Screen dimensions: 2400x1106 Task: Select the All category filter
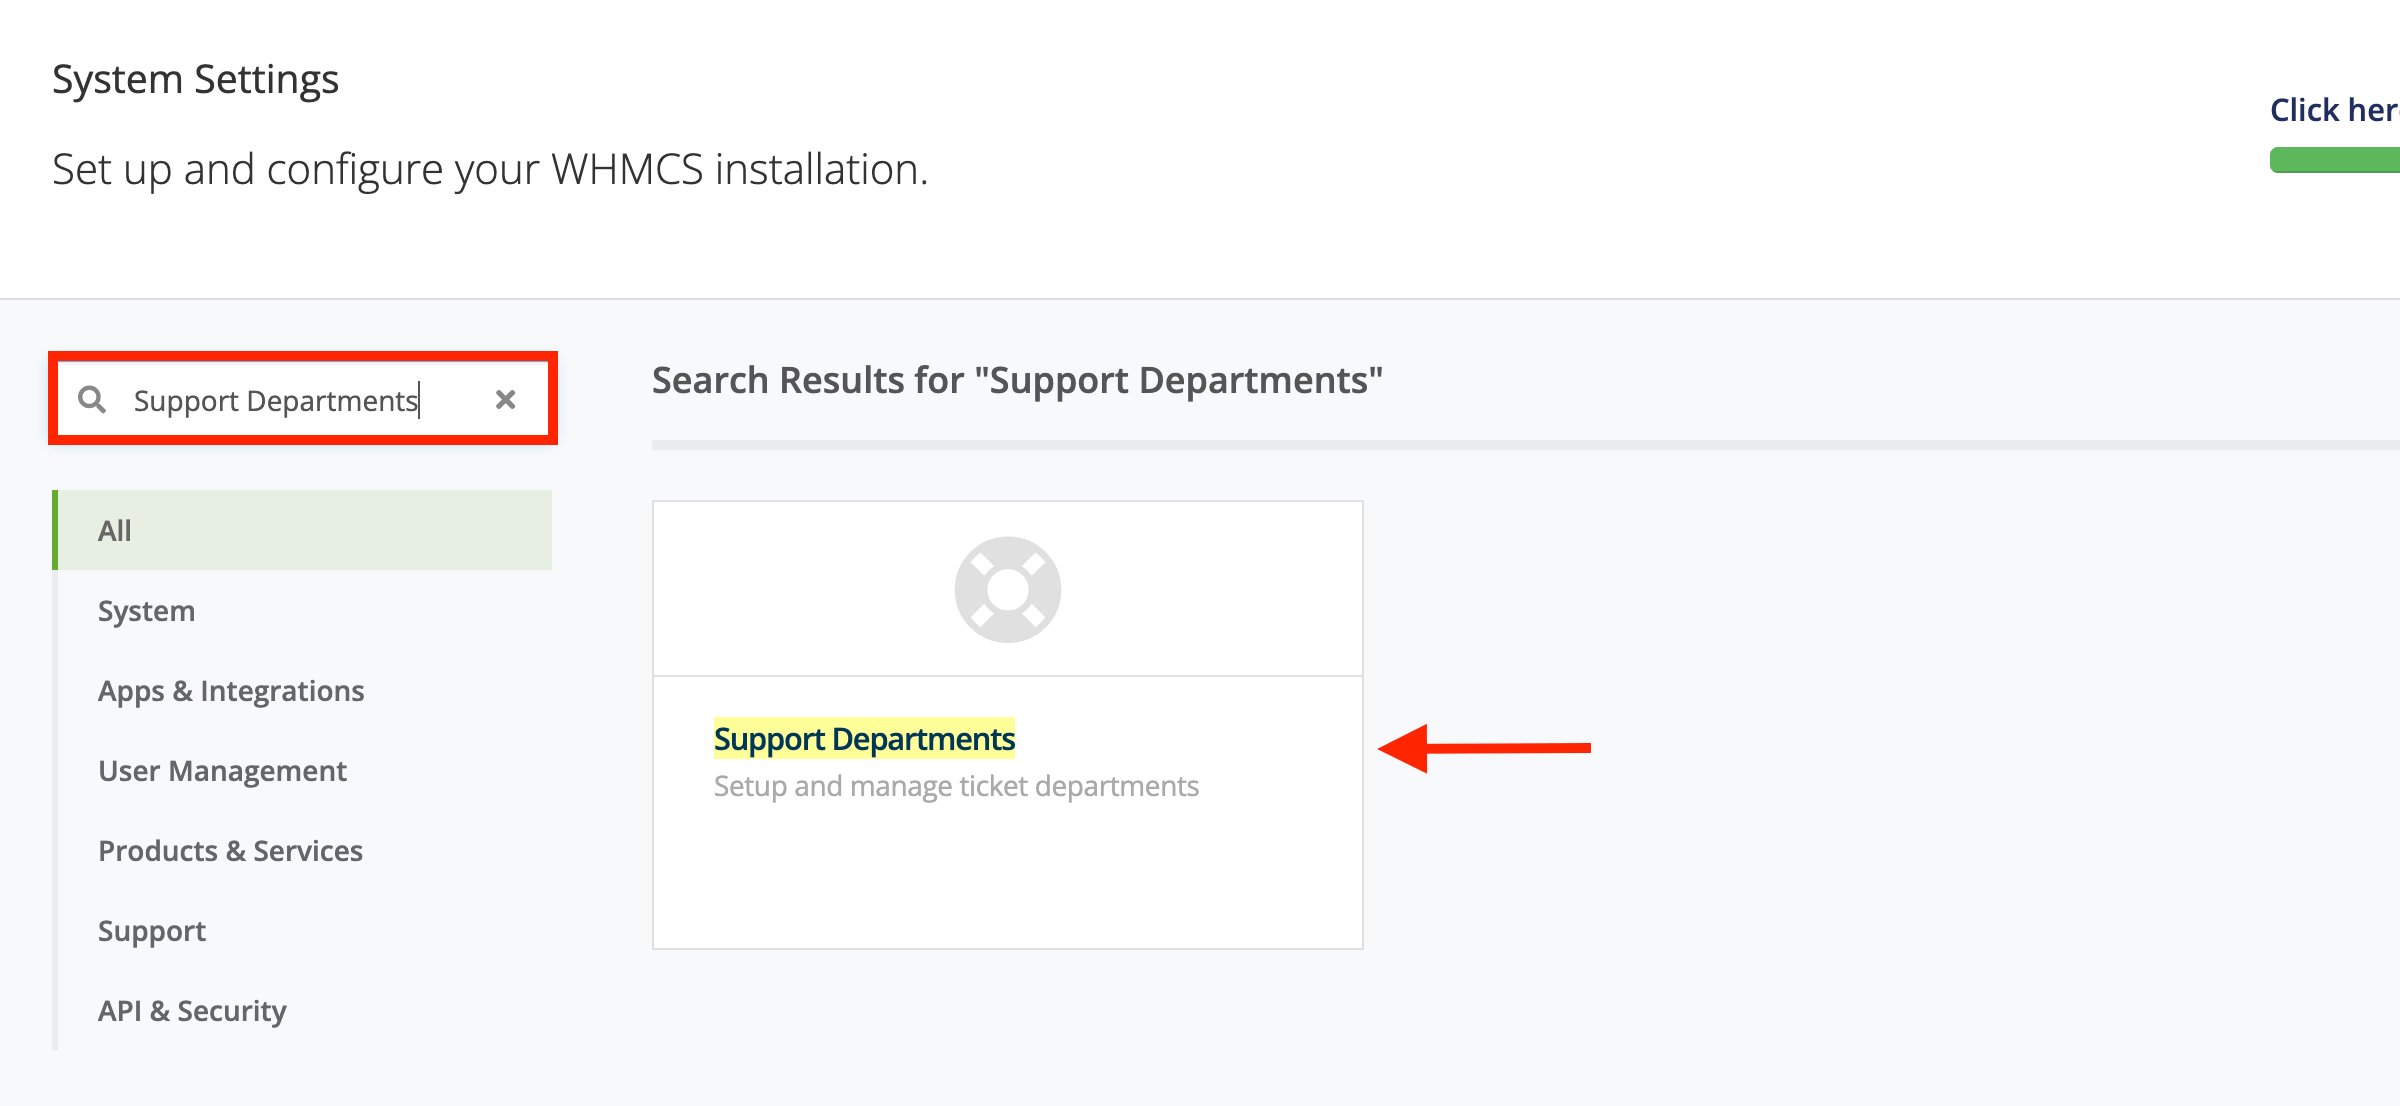click(x=115, y=530)
